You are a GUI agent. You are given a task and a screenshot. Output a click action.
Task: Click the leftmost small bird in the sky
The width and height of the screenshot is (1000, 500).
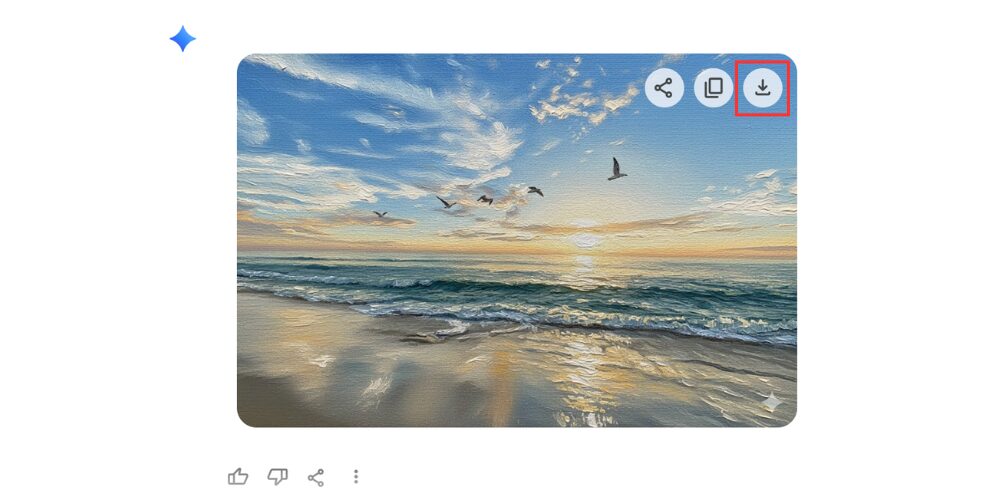tap(380, 214)
